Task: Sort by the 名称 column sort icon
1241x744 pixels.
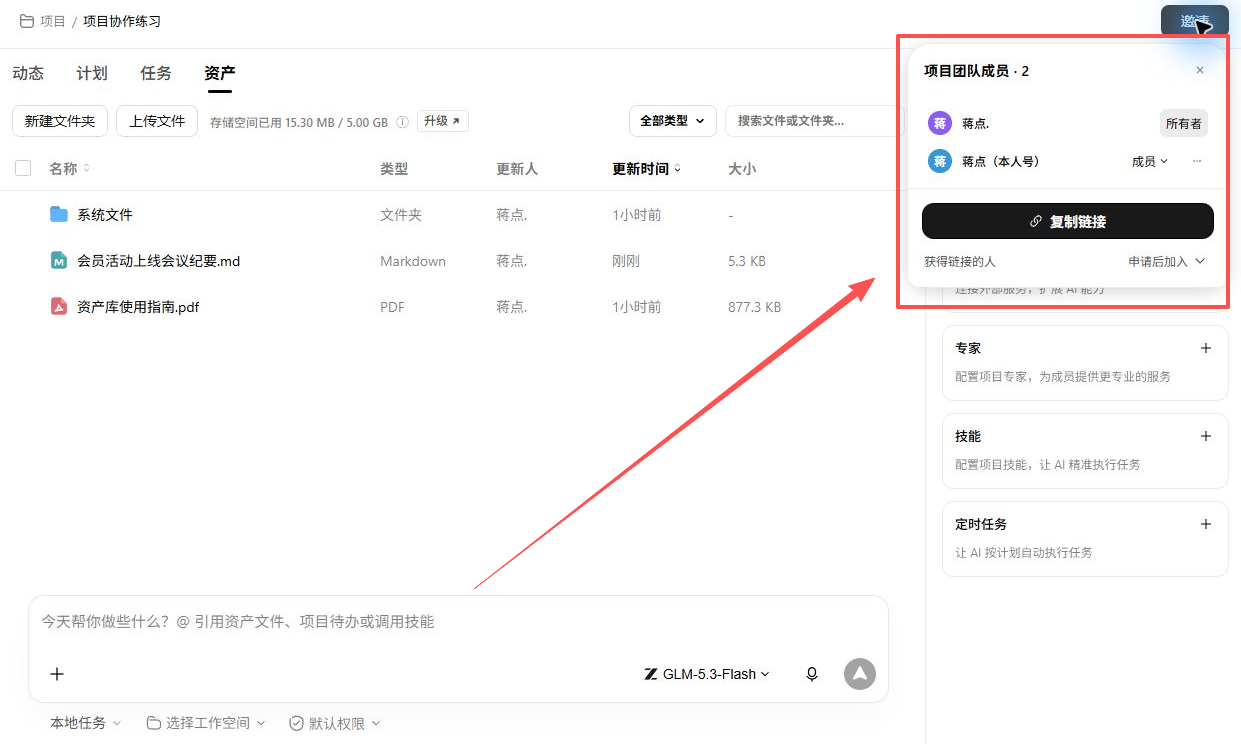Action: point(86,168)
